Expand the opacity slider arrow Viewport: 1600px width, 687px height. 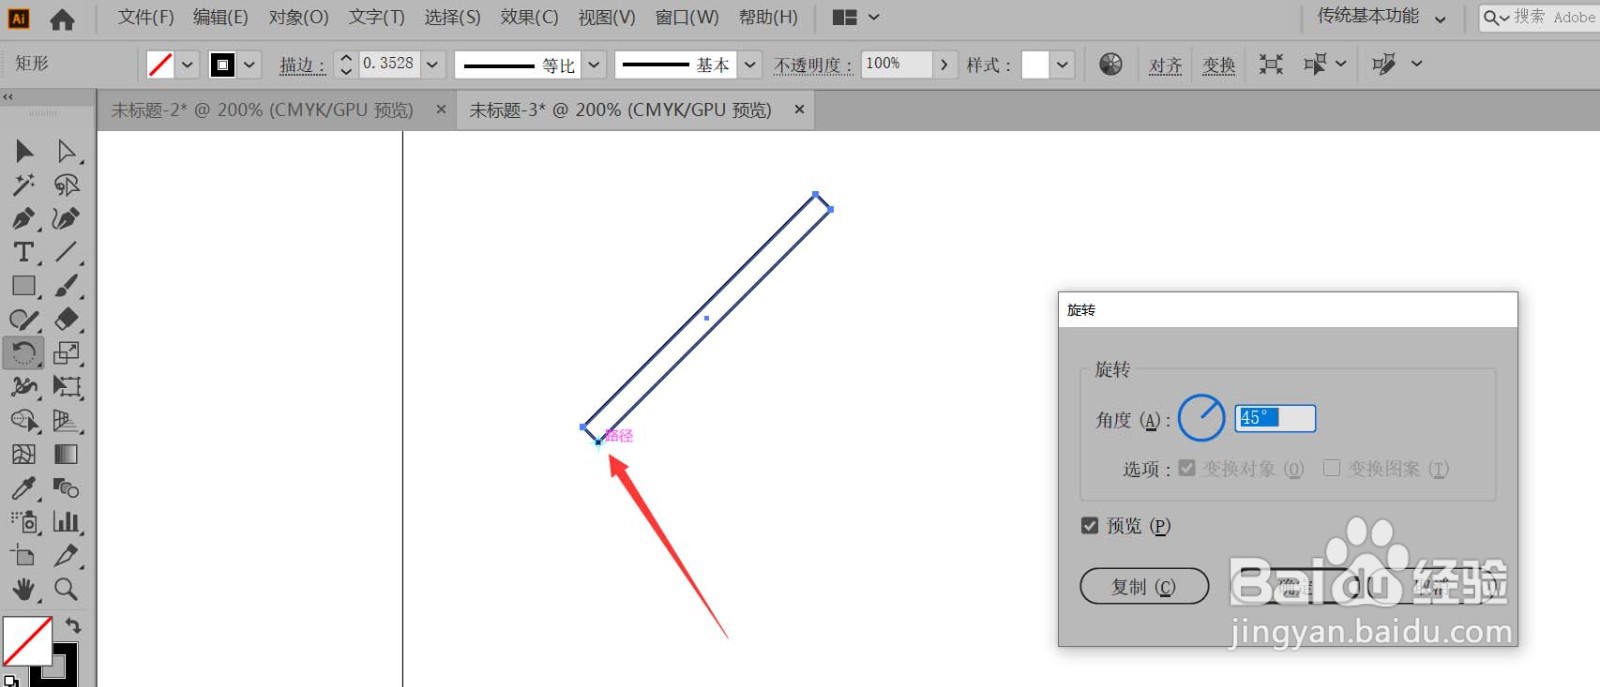[x=944, y=65]
